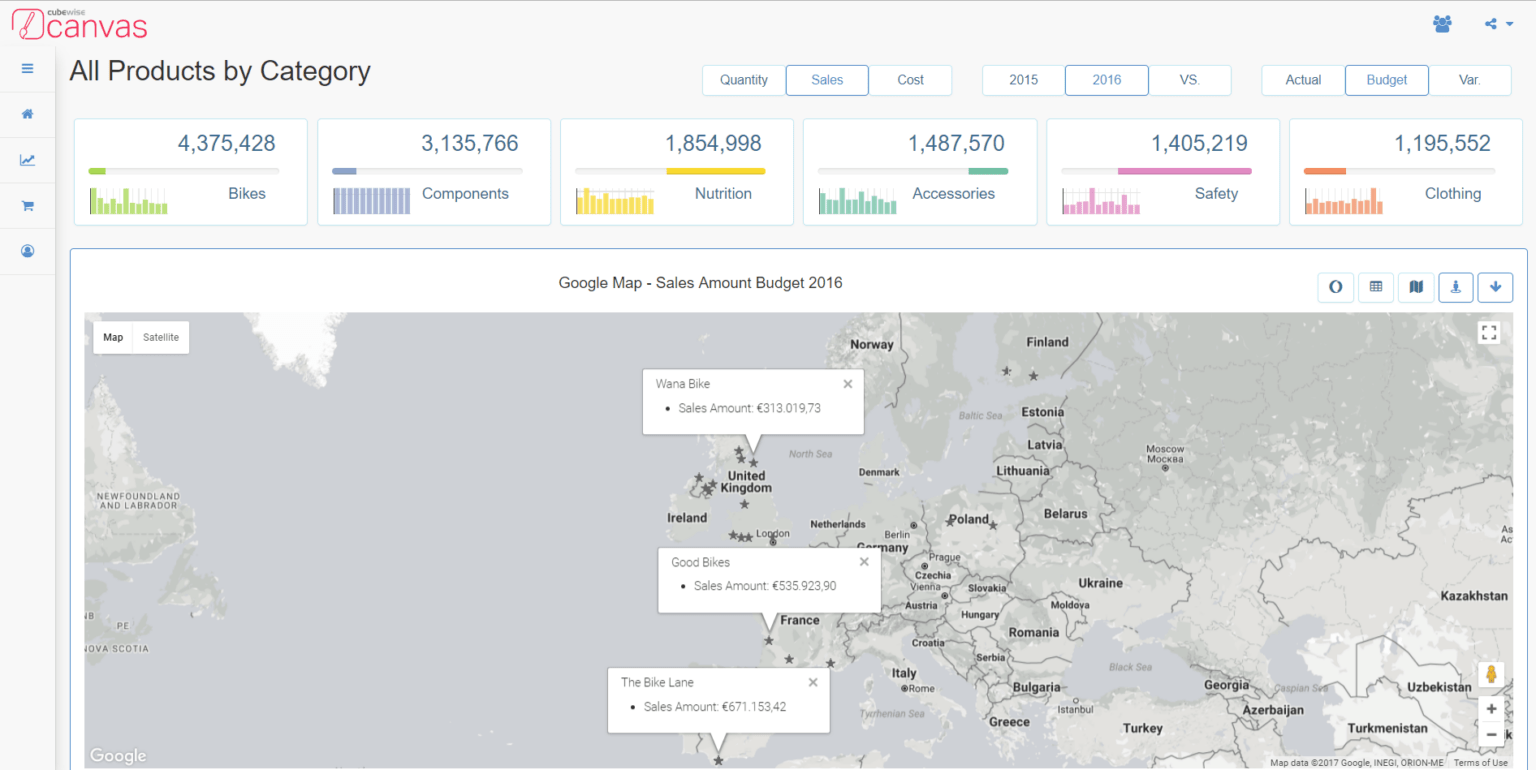This screenshot has width=1536, height=770.
Task: Select the Quantity measure toggle
Action: pos(744,80)
